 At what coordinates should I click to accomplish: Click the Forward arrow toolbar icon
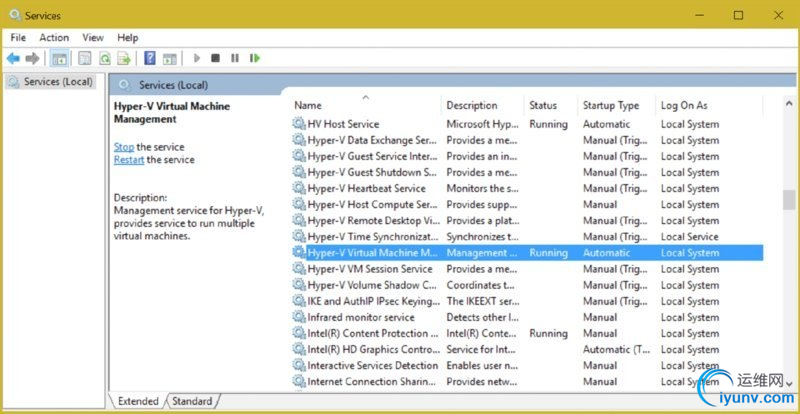click(x=32, y=59)
